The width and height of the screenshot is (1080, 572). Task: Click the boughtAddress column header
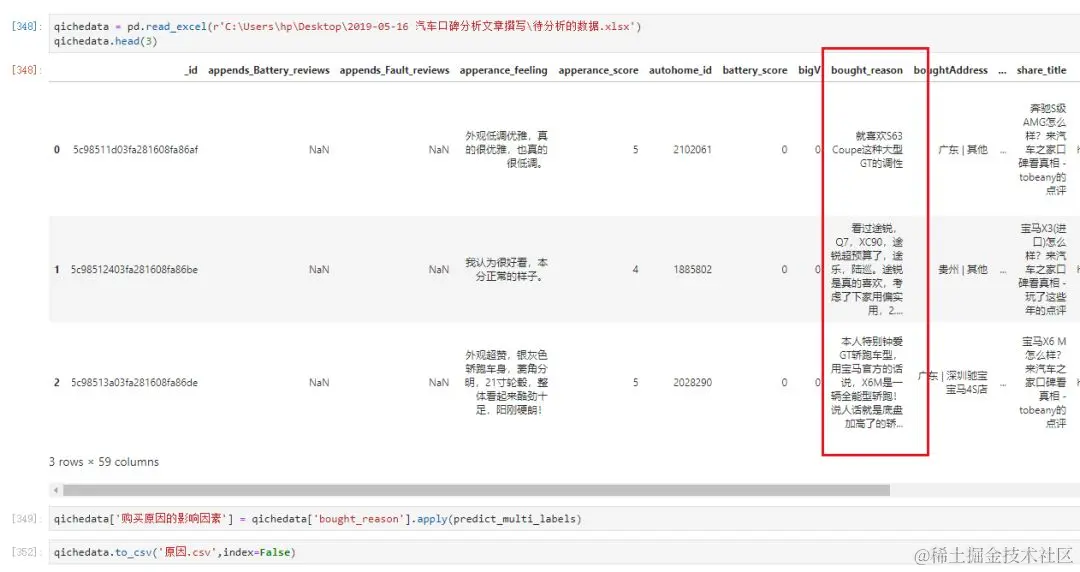[x=951, y=70]
